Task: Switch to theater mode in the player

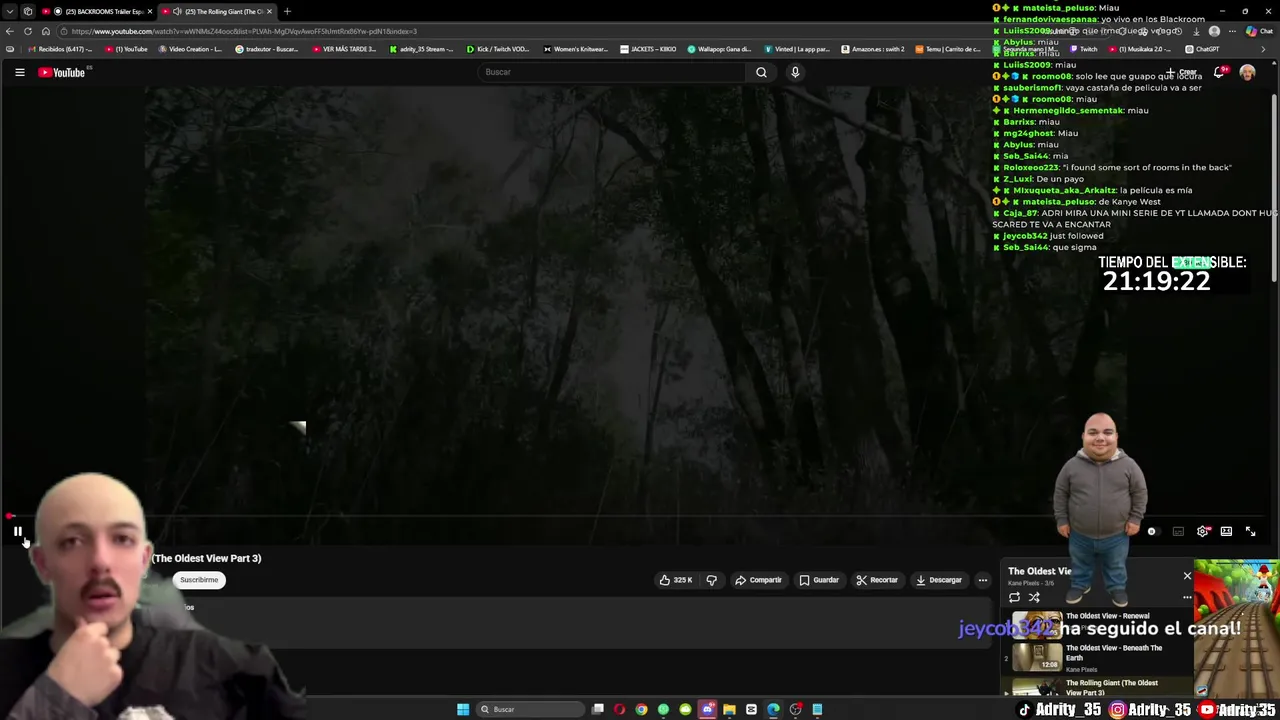Action: pyautogui.click(x=1226, y=531)
